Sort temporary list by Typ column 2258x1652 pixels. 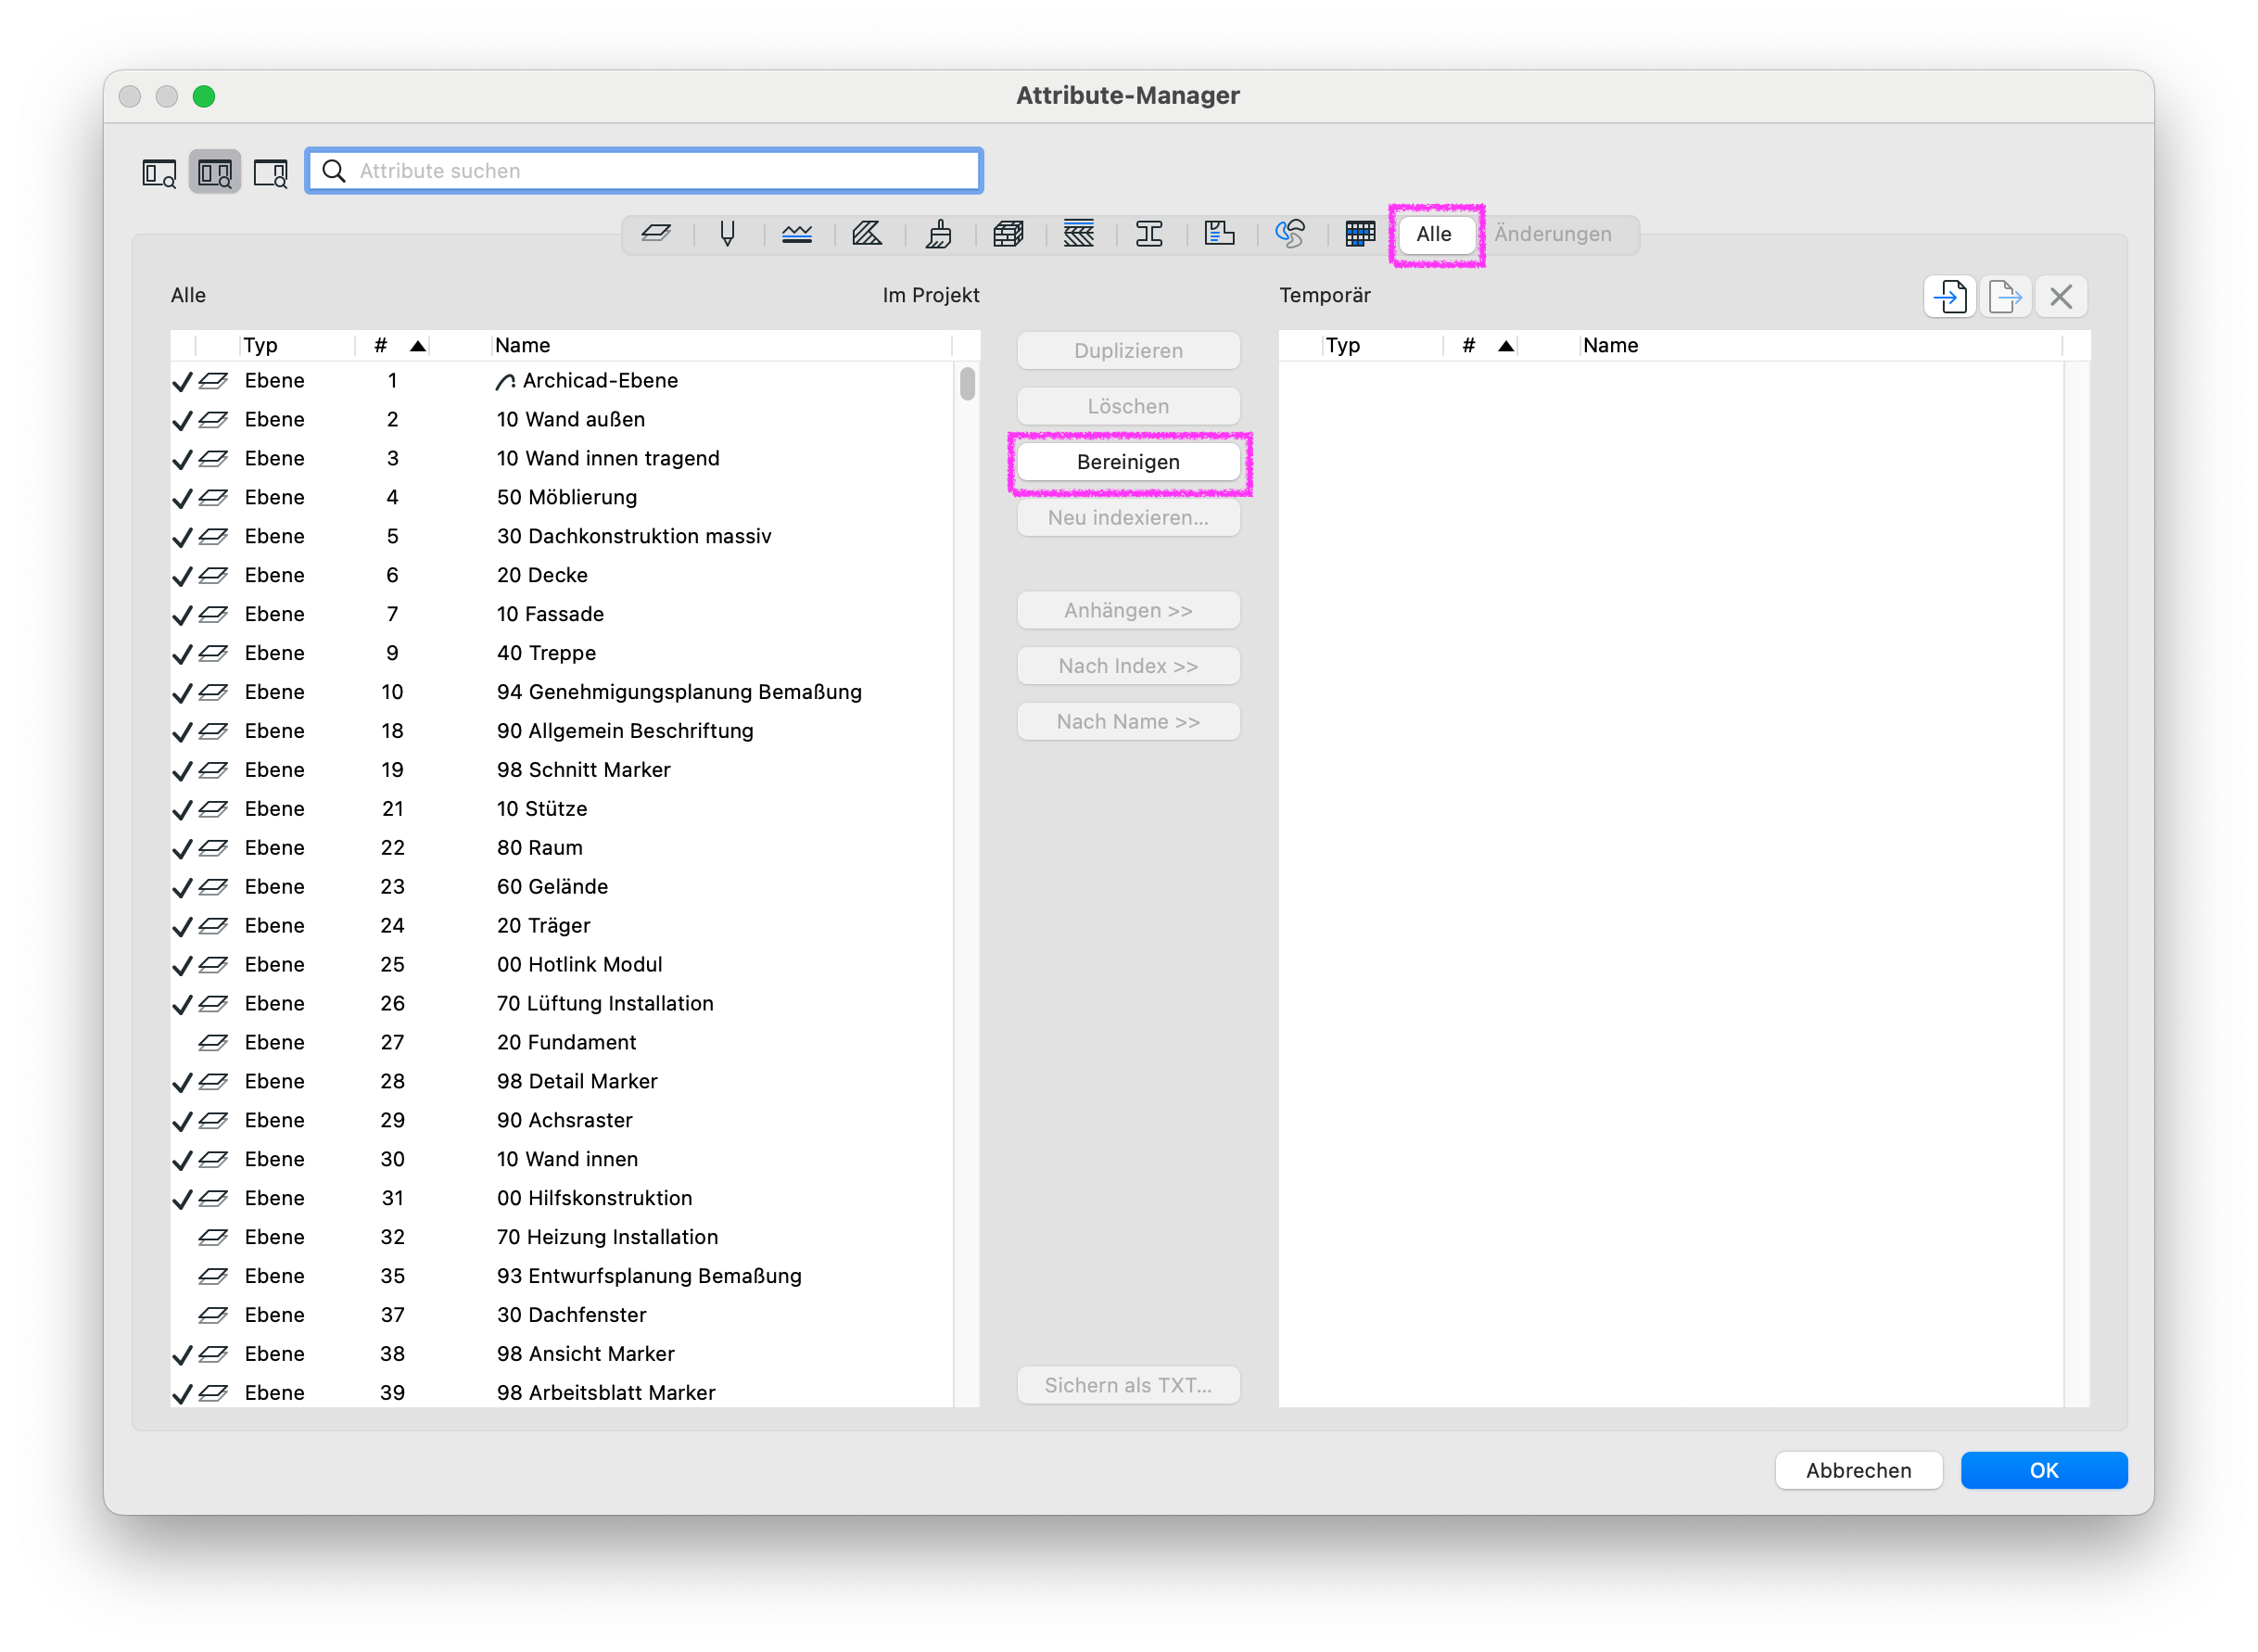[x=1383, y=346]
